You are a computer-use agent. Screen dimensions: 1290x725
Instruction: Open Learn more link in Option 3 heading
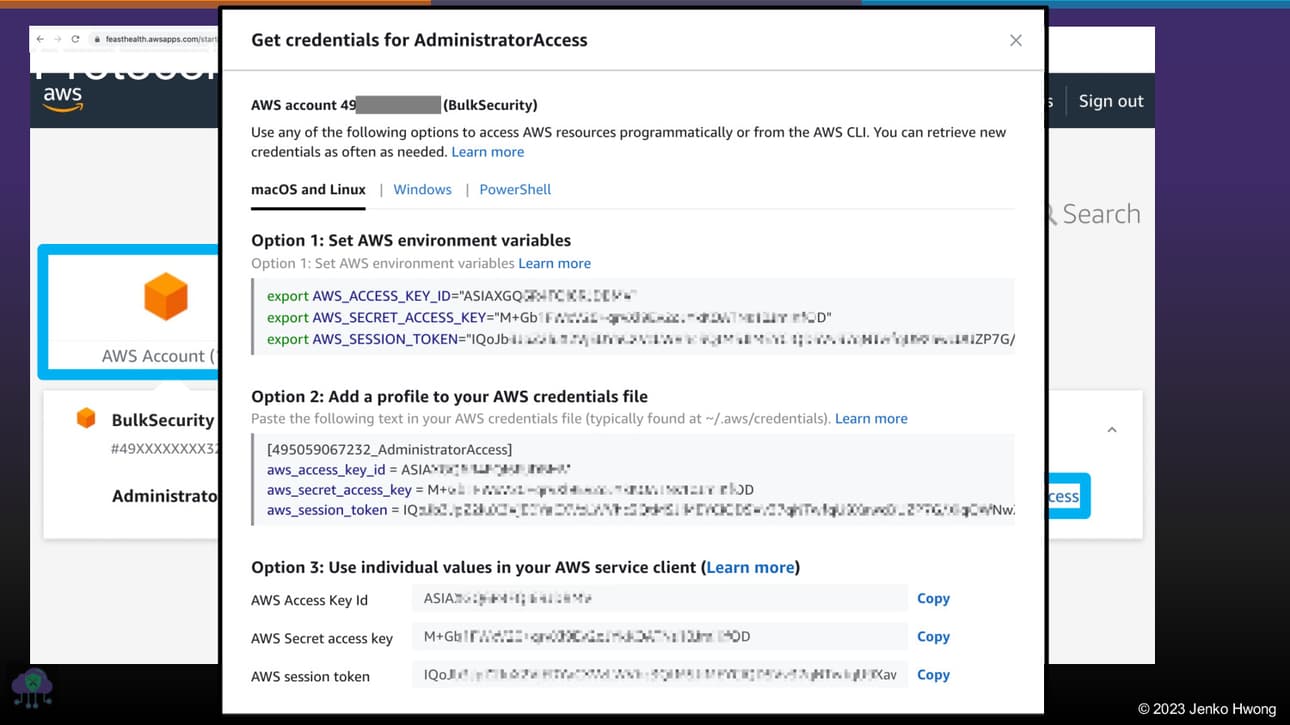750,567
